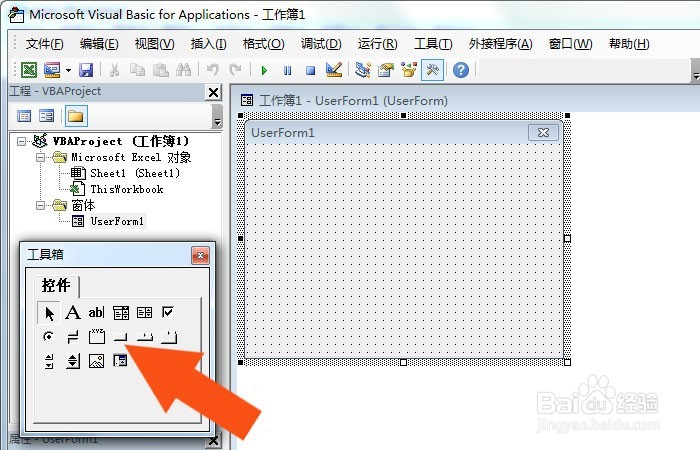Image resolution: width=700 pixels, height=450 pixels.
Task: Select the ScrollBar control tool
Action: tap(49, 361)
